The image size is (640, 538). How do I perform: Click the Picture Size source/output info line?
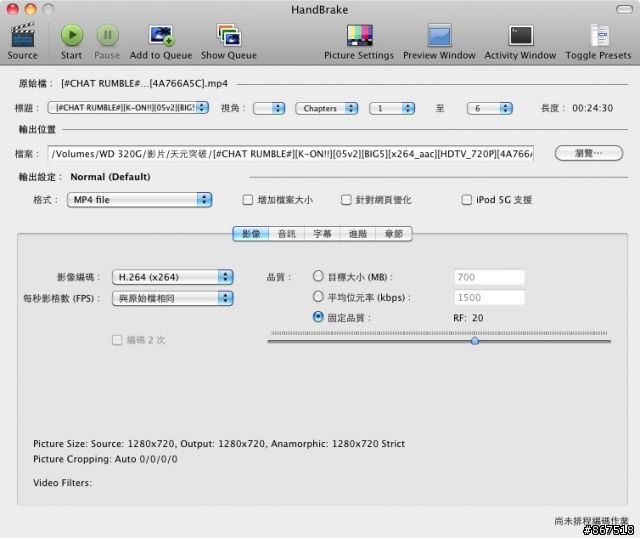(219, 444)
